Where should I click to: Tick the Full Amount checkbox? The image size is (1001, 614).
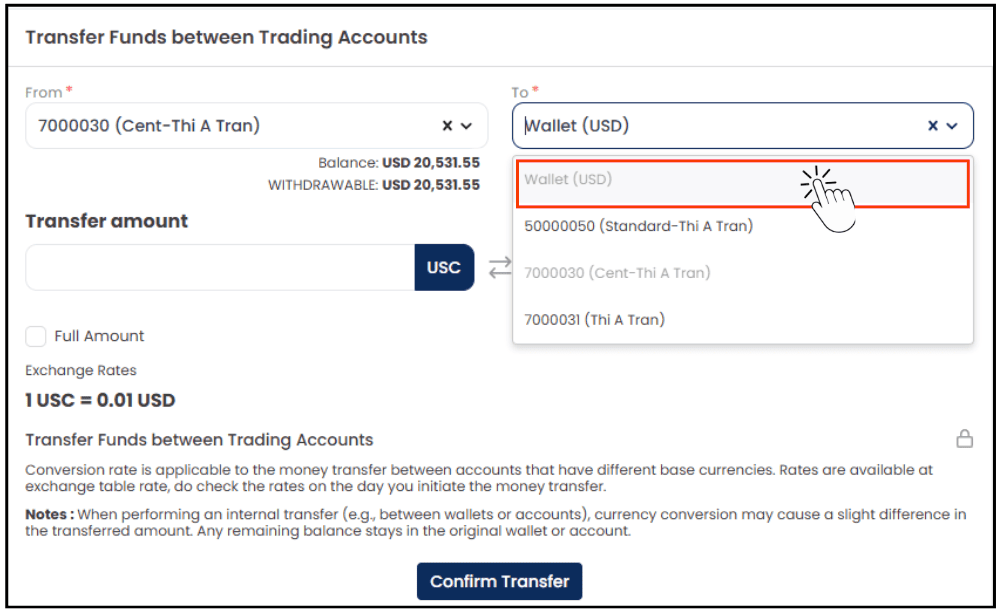pyautogui.click(x=36, y=336)
